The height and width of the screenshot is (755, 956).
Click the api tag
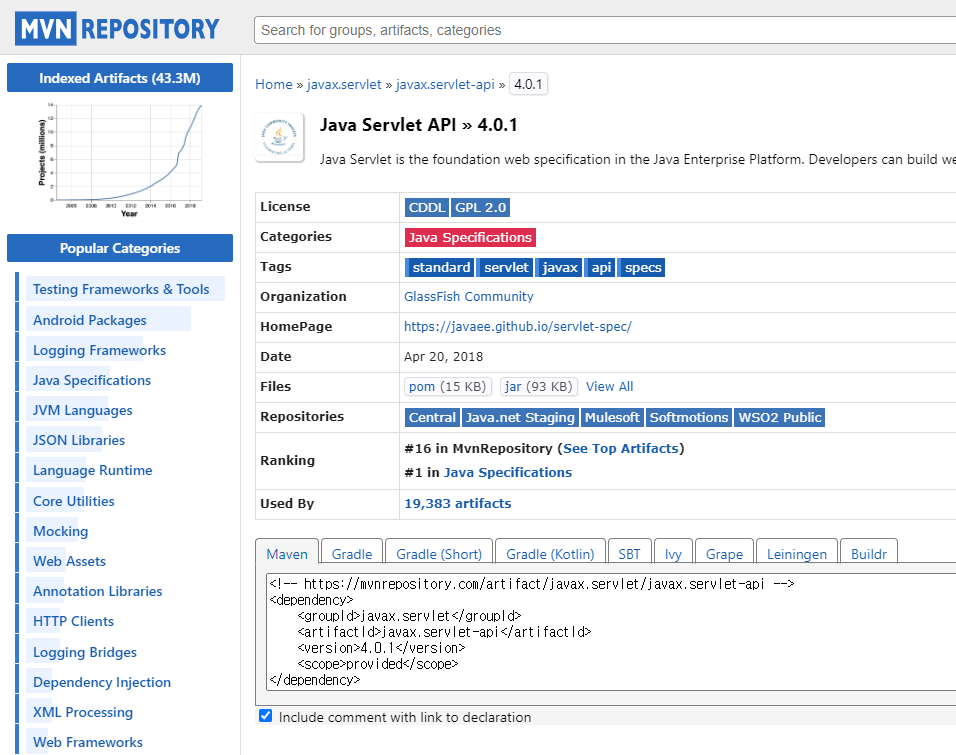[x=601, y=267]
